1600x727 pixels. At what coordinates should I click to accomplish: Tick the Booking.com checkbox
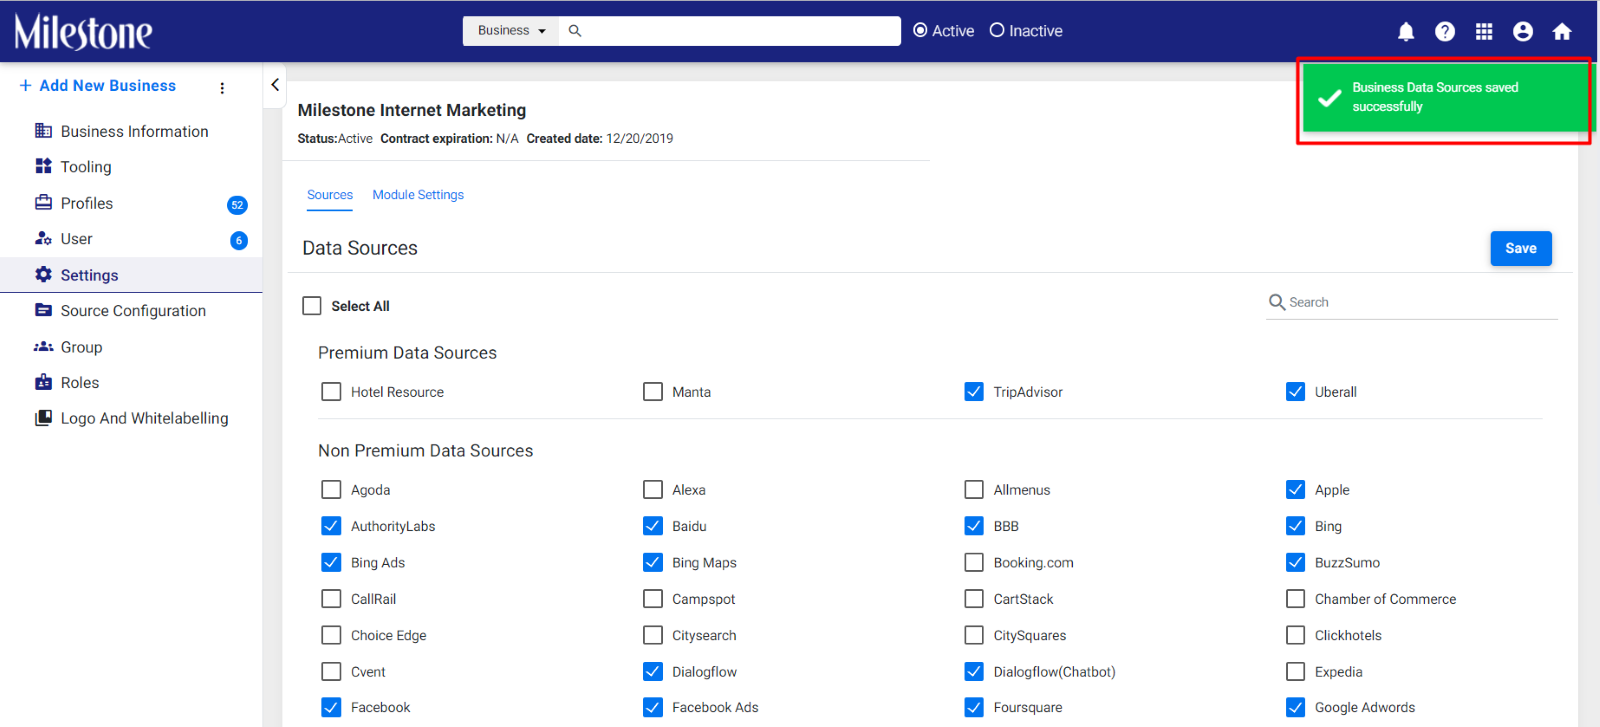click(x=974, y=563)
